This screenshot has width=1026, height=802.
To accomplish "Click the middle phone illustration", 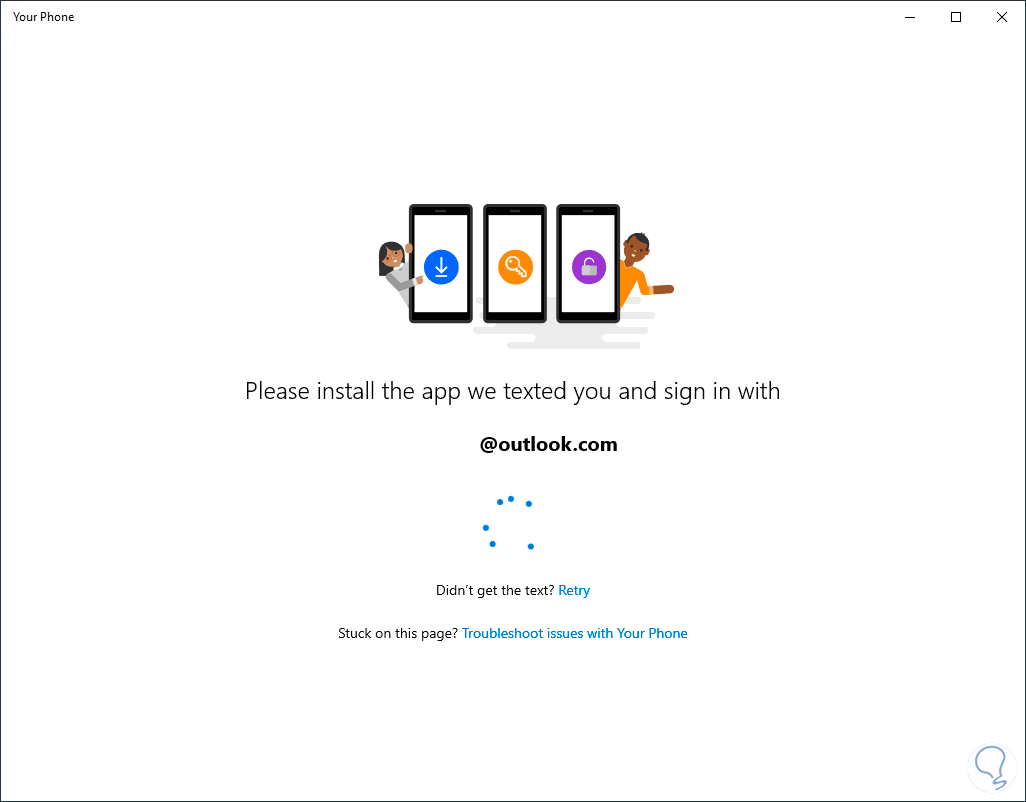I will click(x=515, y=264).
